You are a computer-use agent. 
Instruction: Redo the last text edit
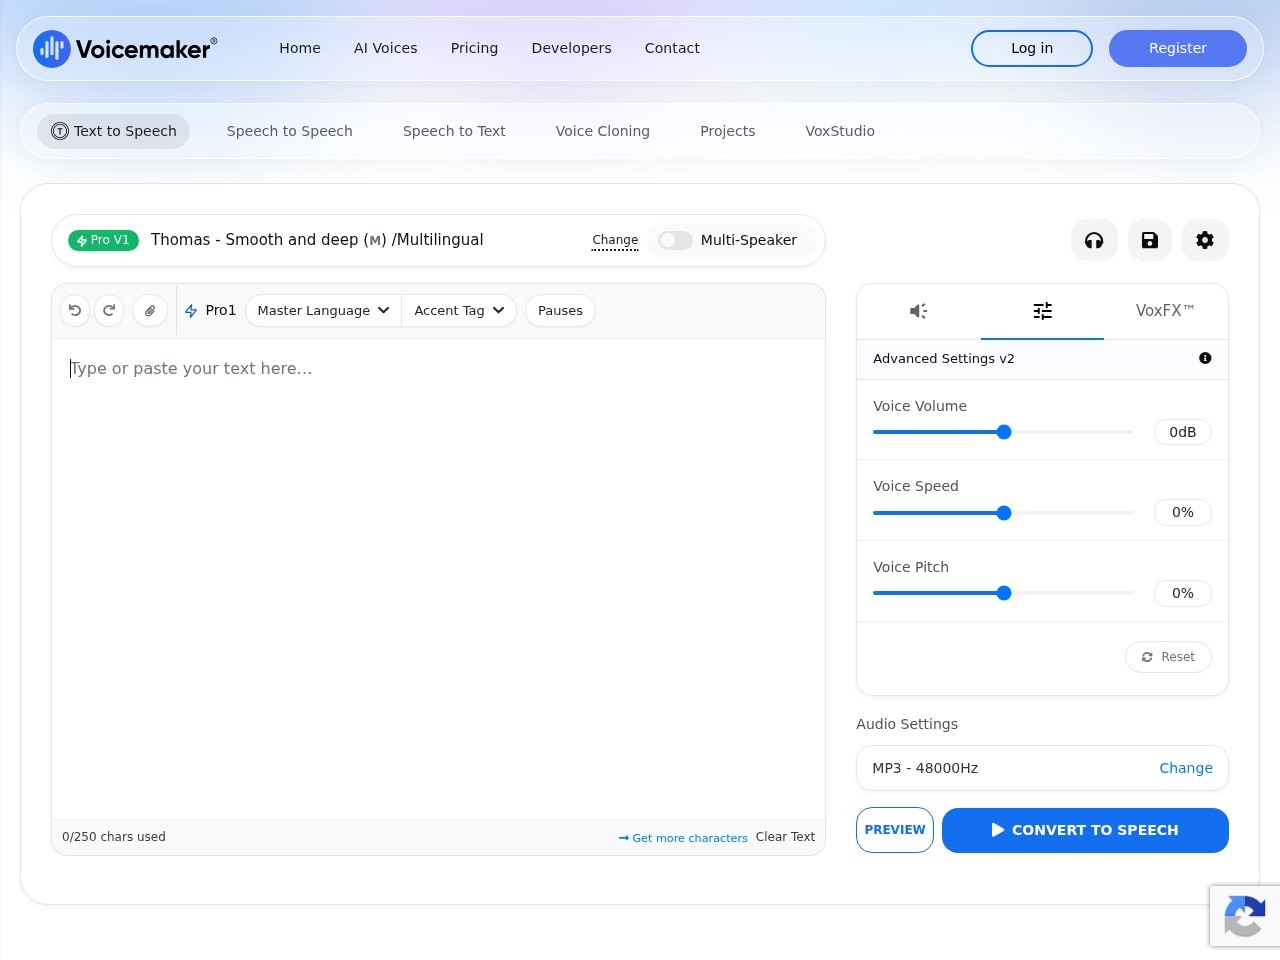(109, 311)
